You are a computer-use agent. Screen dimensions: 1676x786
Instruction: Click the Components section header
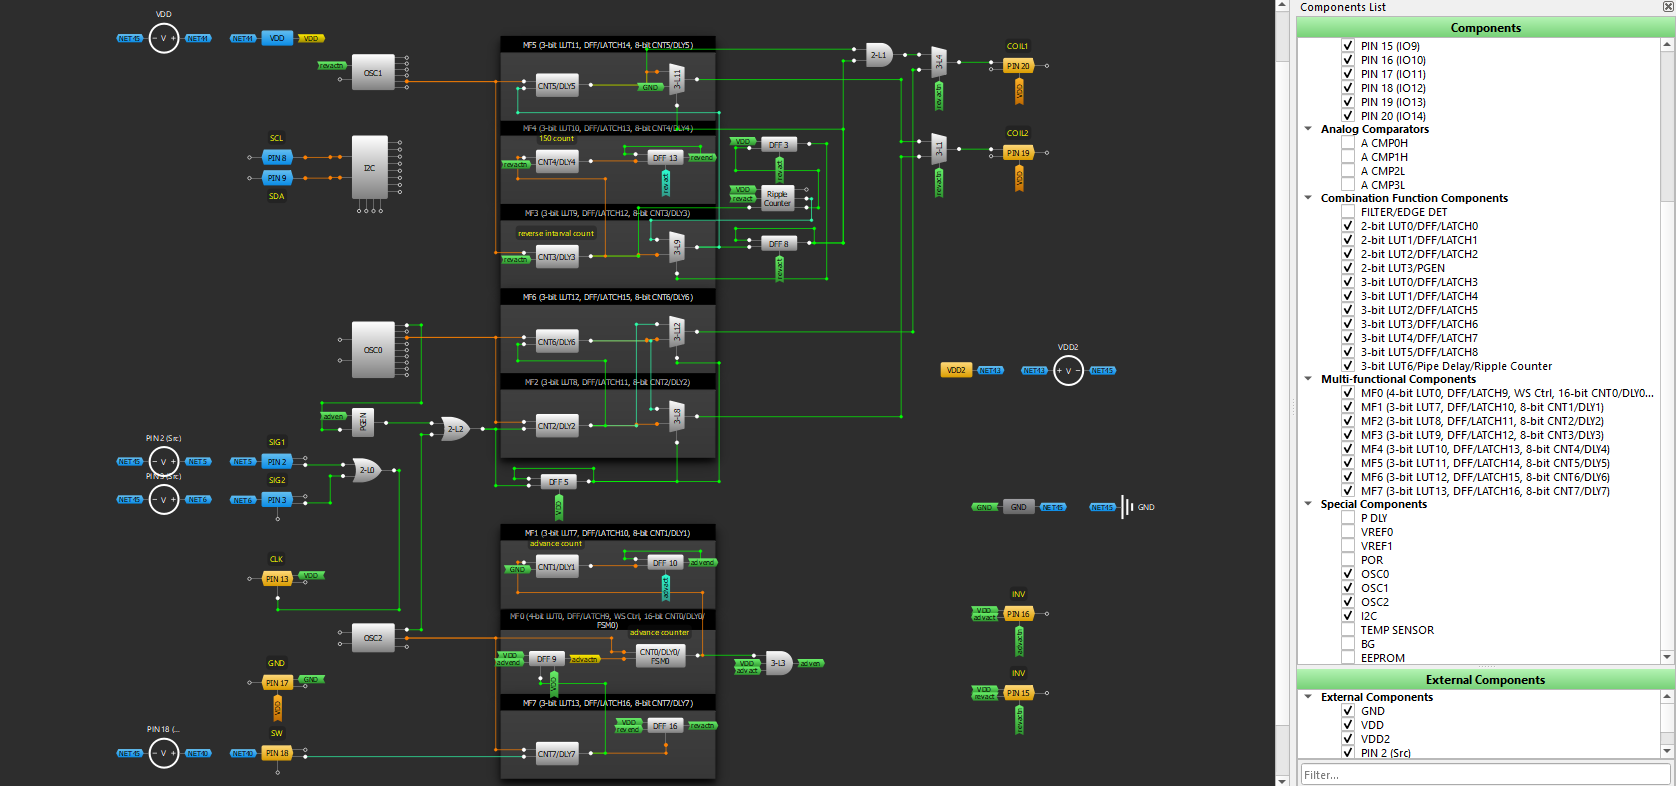click(1485, 28)
